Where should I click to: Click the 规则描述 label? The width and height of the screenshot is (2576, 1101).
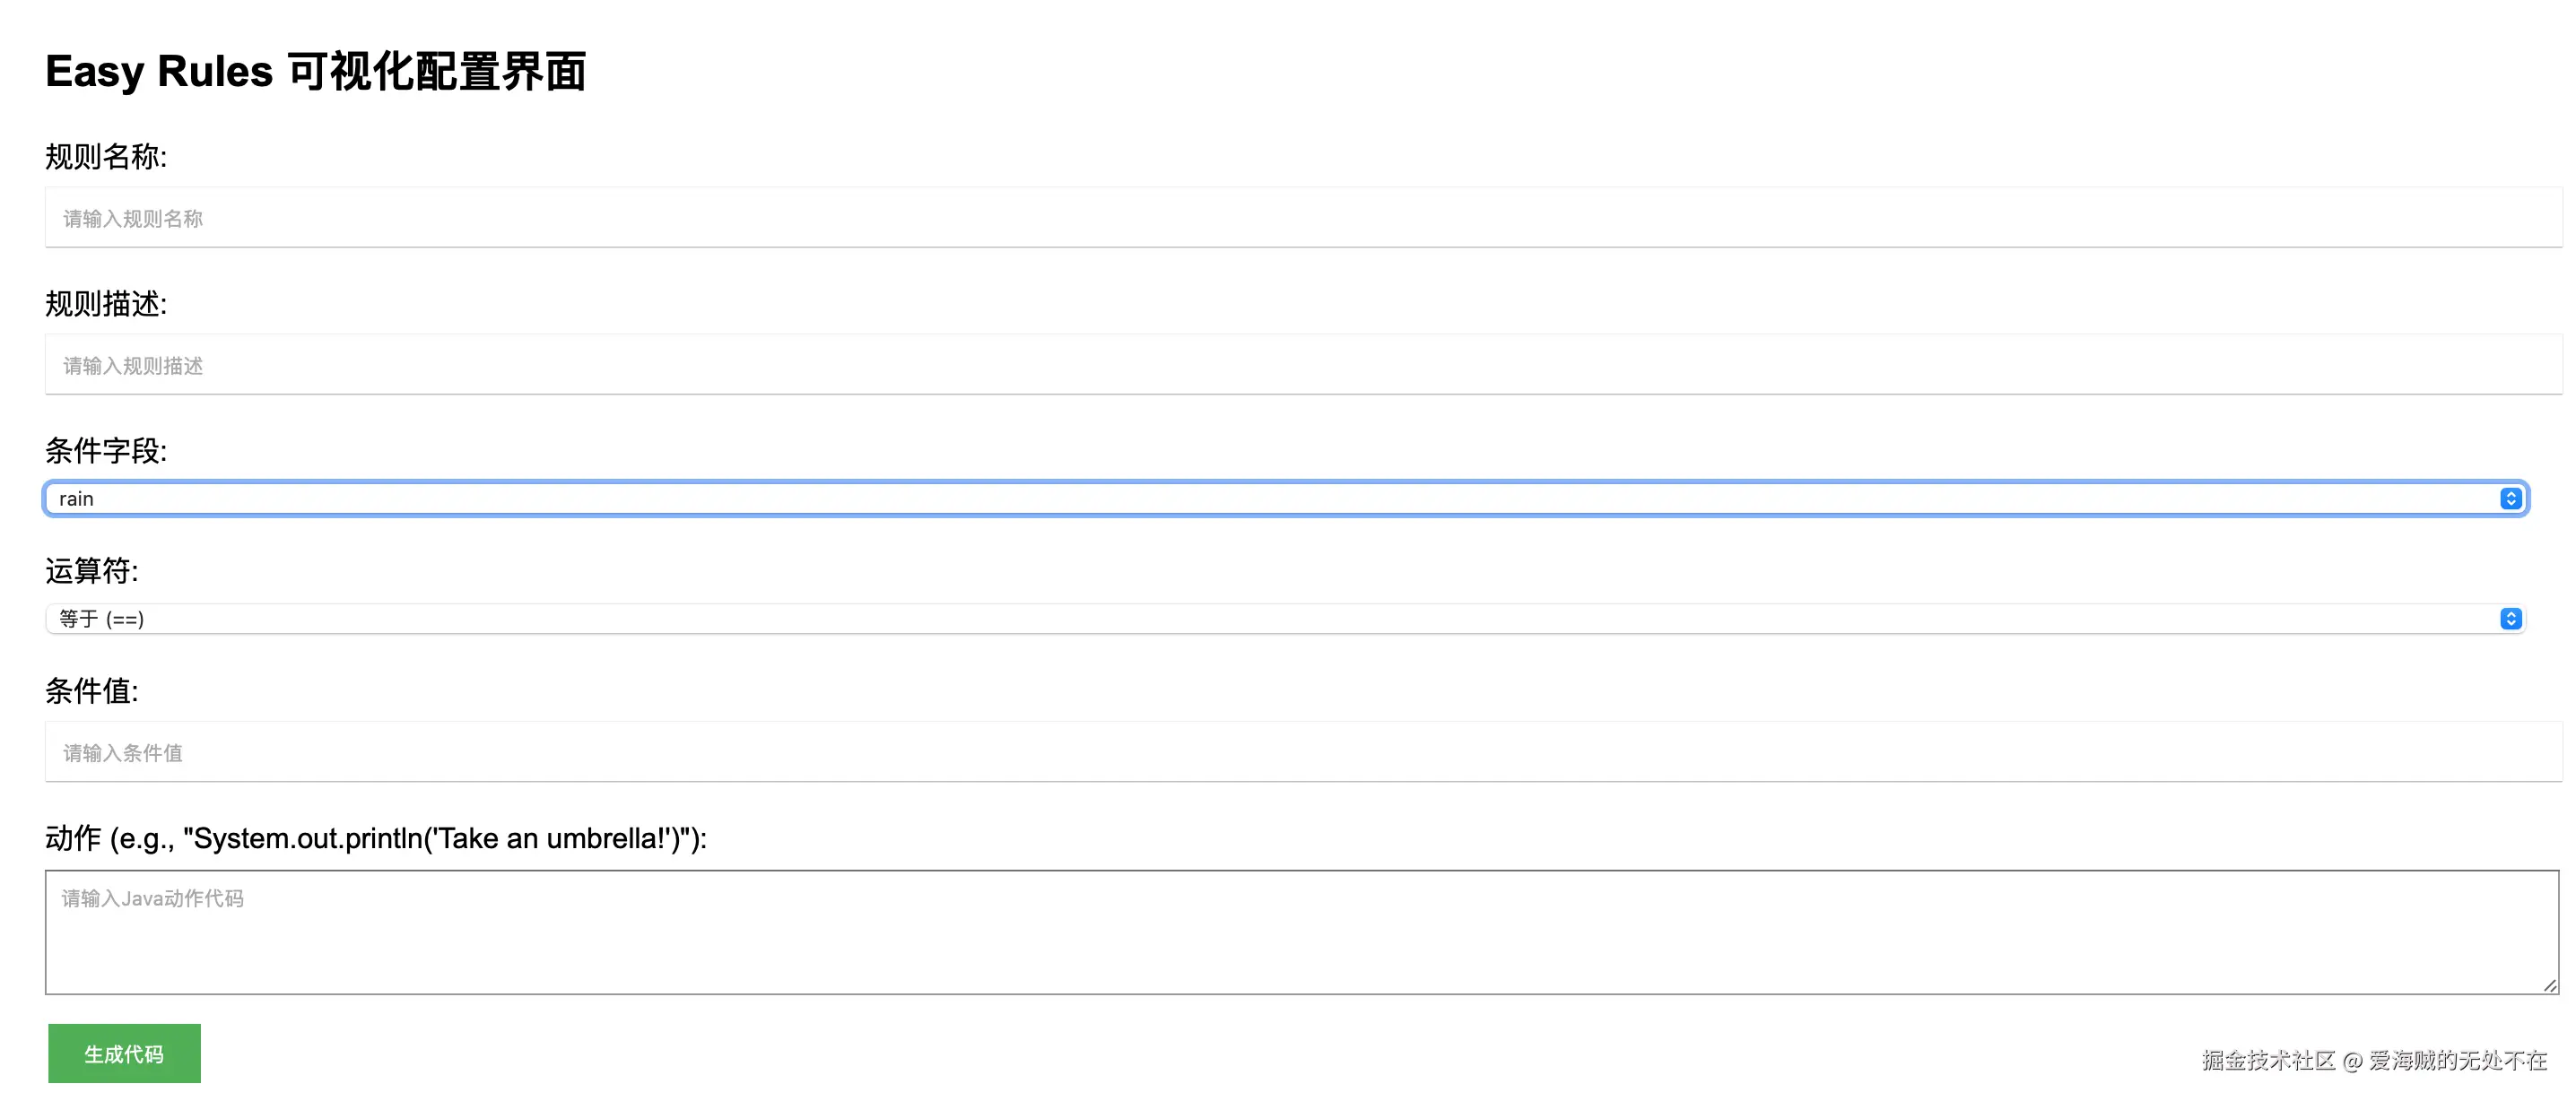(106, 304)
